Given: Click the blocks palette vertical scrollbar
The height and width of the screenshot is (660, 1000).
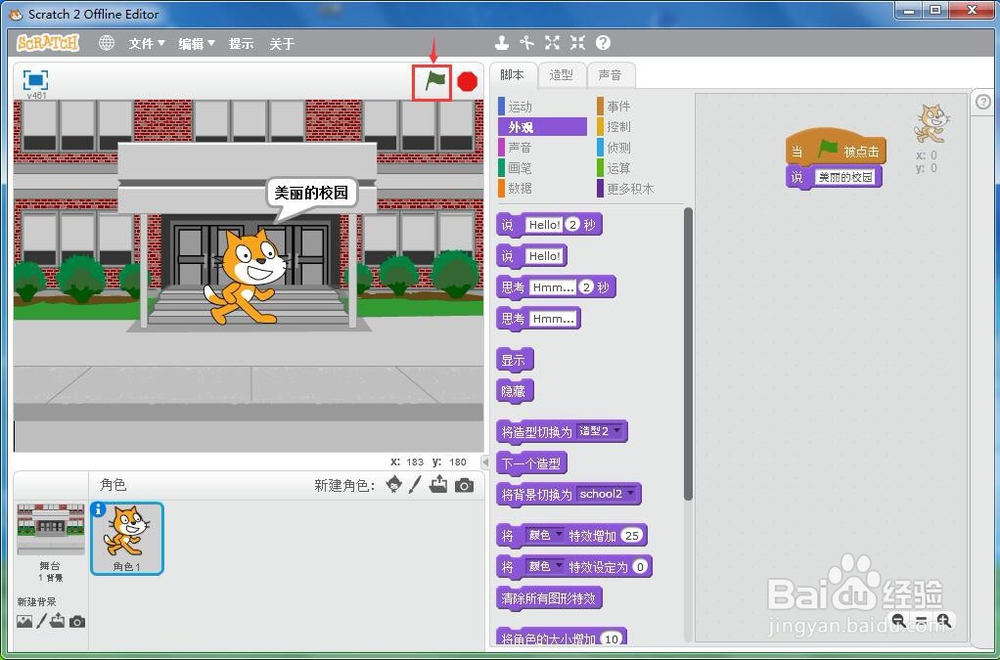Looking at the screenshot, I should coord(688,354).
